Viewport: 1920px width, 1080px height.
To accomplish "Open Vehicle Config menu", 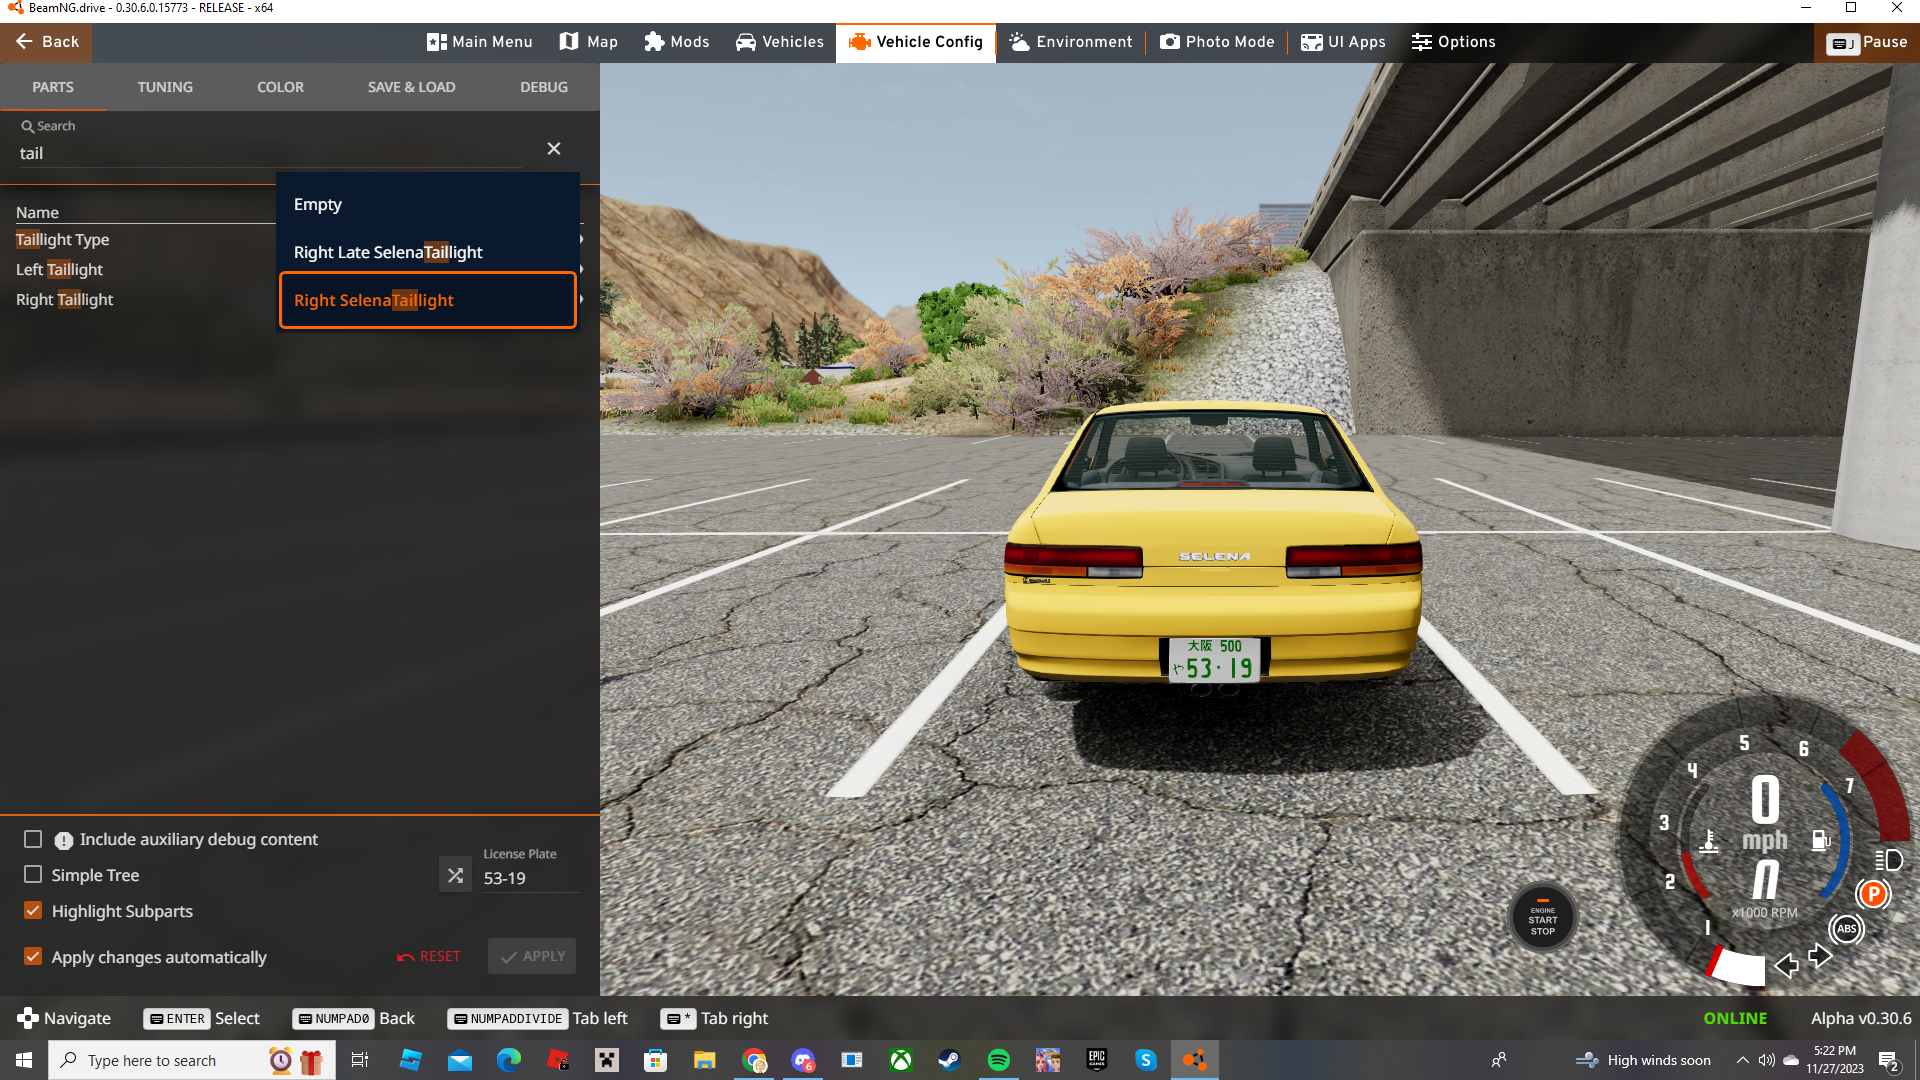I will point(915,42).
